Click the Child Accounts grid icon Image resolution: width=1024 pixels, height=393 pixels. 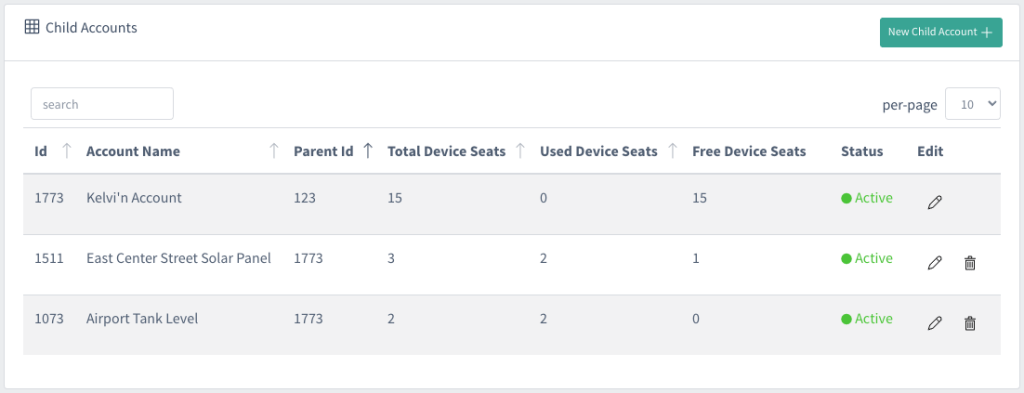coord(32,27)
